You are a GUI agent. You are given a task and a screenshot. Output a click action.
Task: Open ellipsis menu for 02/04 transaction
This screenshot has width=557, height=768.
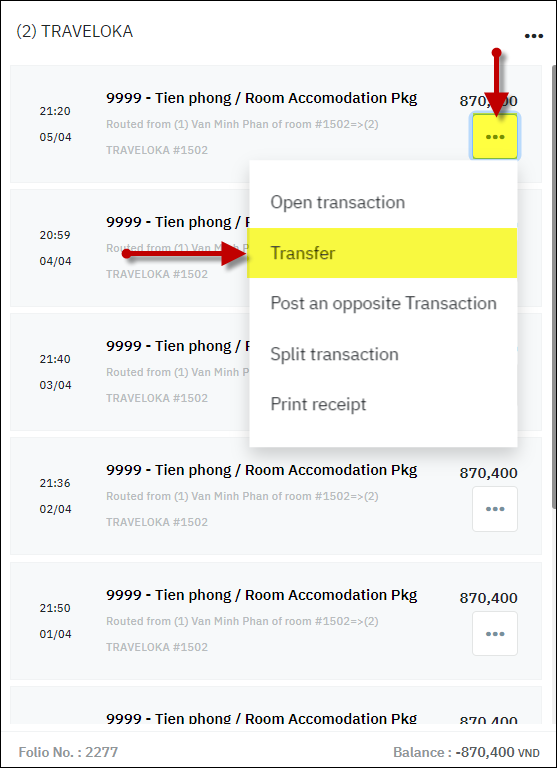pos(495,509)
